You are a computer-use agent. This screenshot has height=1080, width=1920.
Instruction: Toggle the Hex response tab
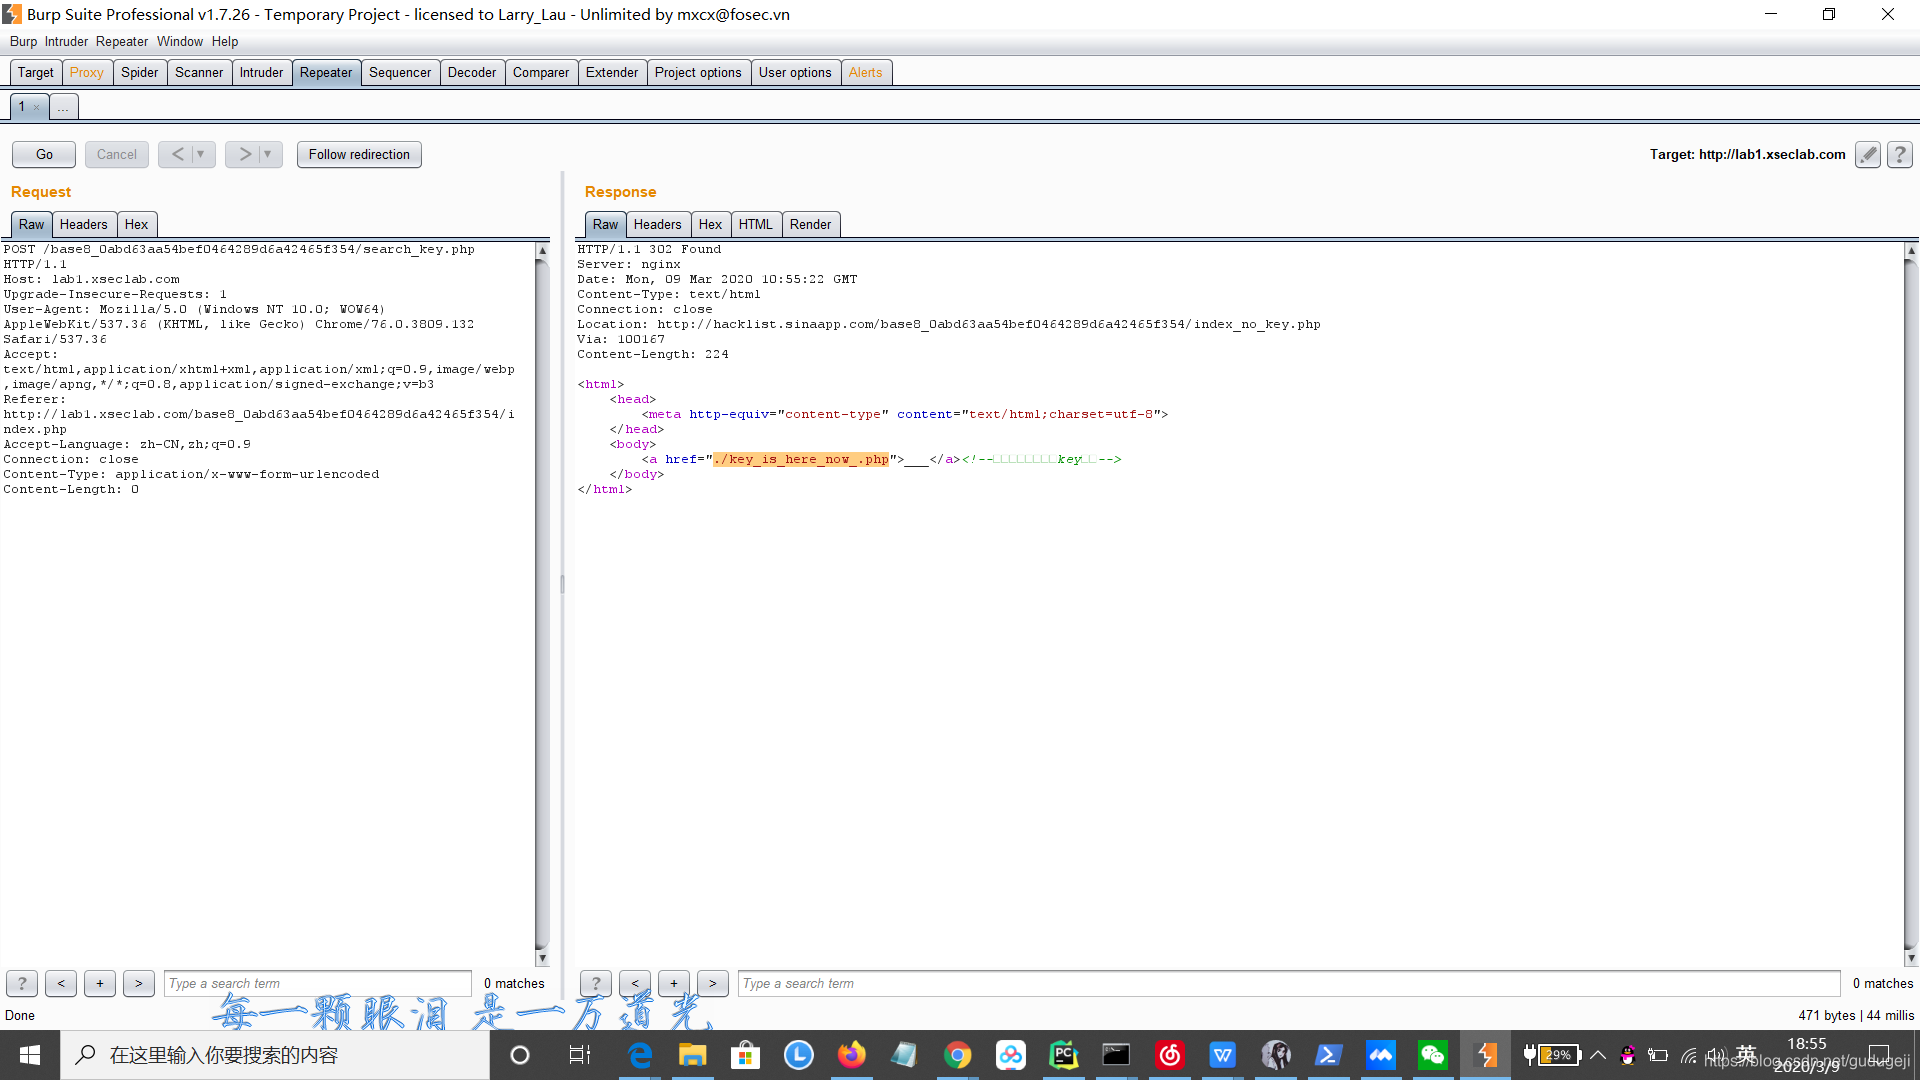[709, 224]
